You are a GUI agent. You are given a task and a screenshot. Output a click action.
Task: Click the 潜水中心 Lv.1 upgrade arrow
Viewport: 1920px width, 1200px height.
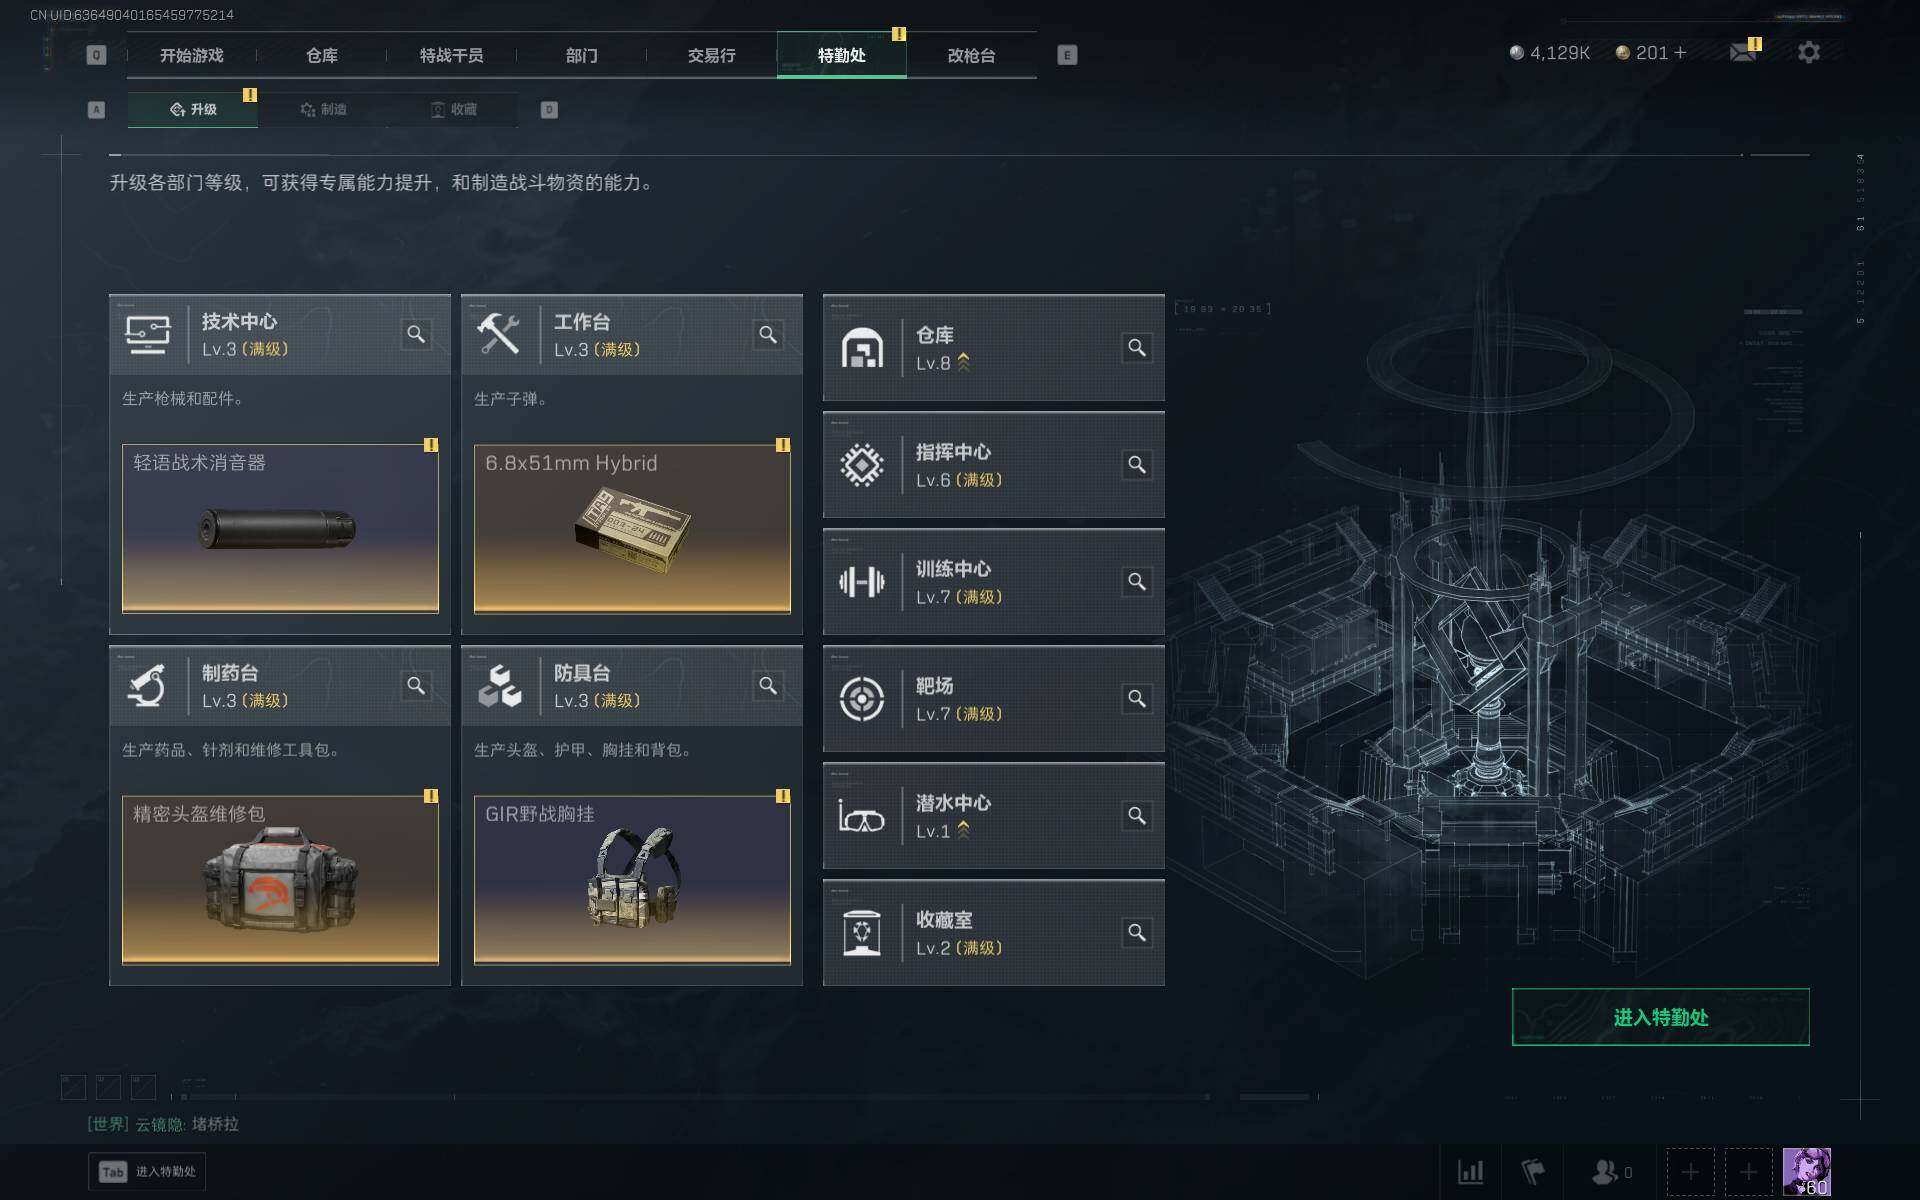963,830
